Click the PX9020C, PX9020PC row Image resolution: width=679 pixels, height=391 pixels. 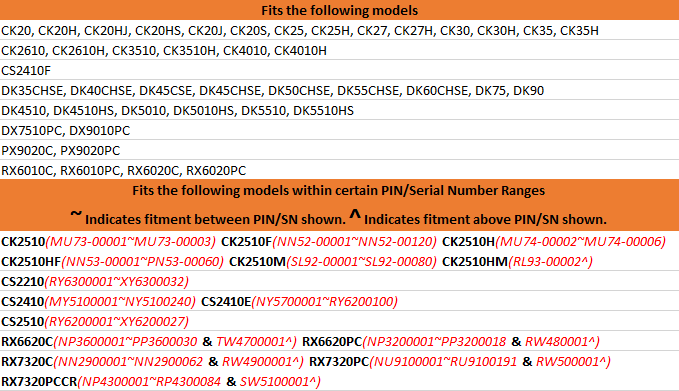[x=340, y=150]
